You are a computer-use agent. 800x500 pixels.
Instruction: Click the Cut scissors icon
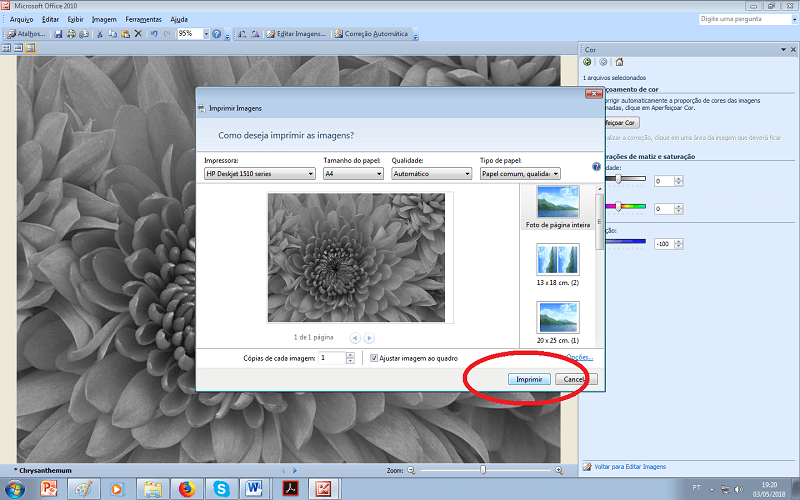pos(99,34)
